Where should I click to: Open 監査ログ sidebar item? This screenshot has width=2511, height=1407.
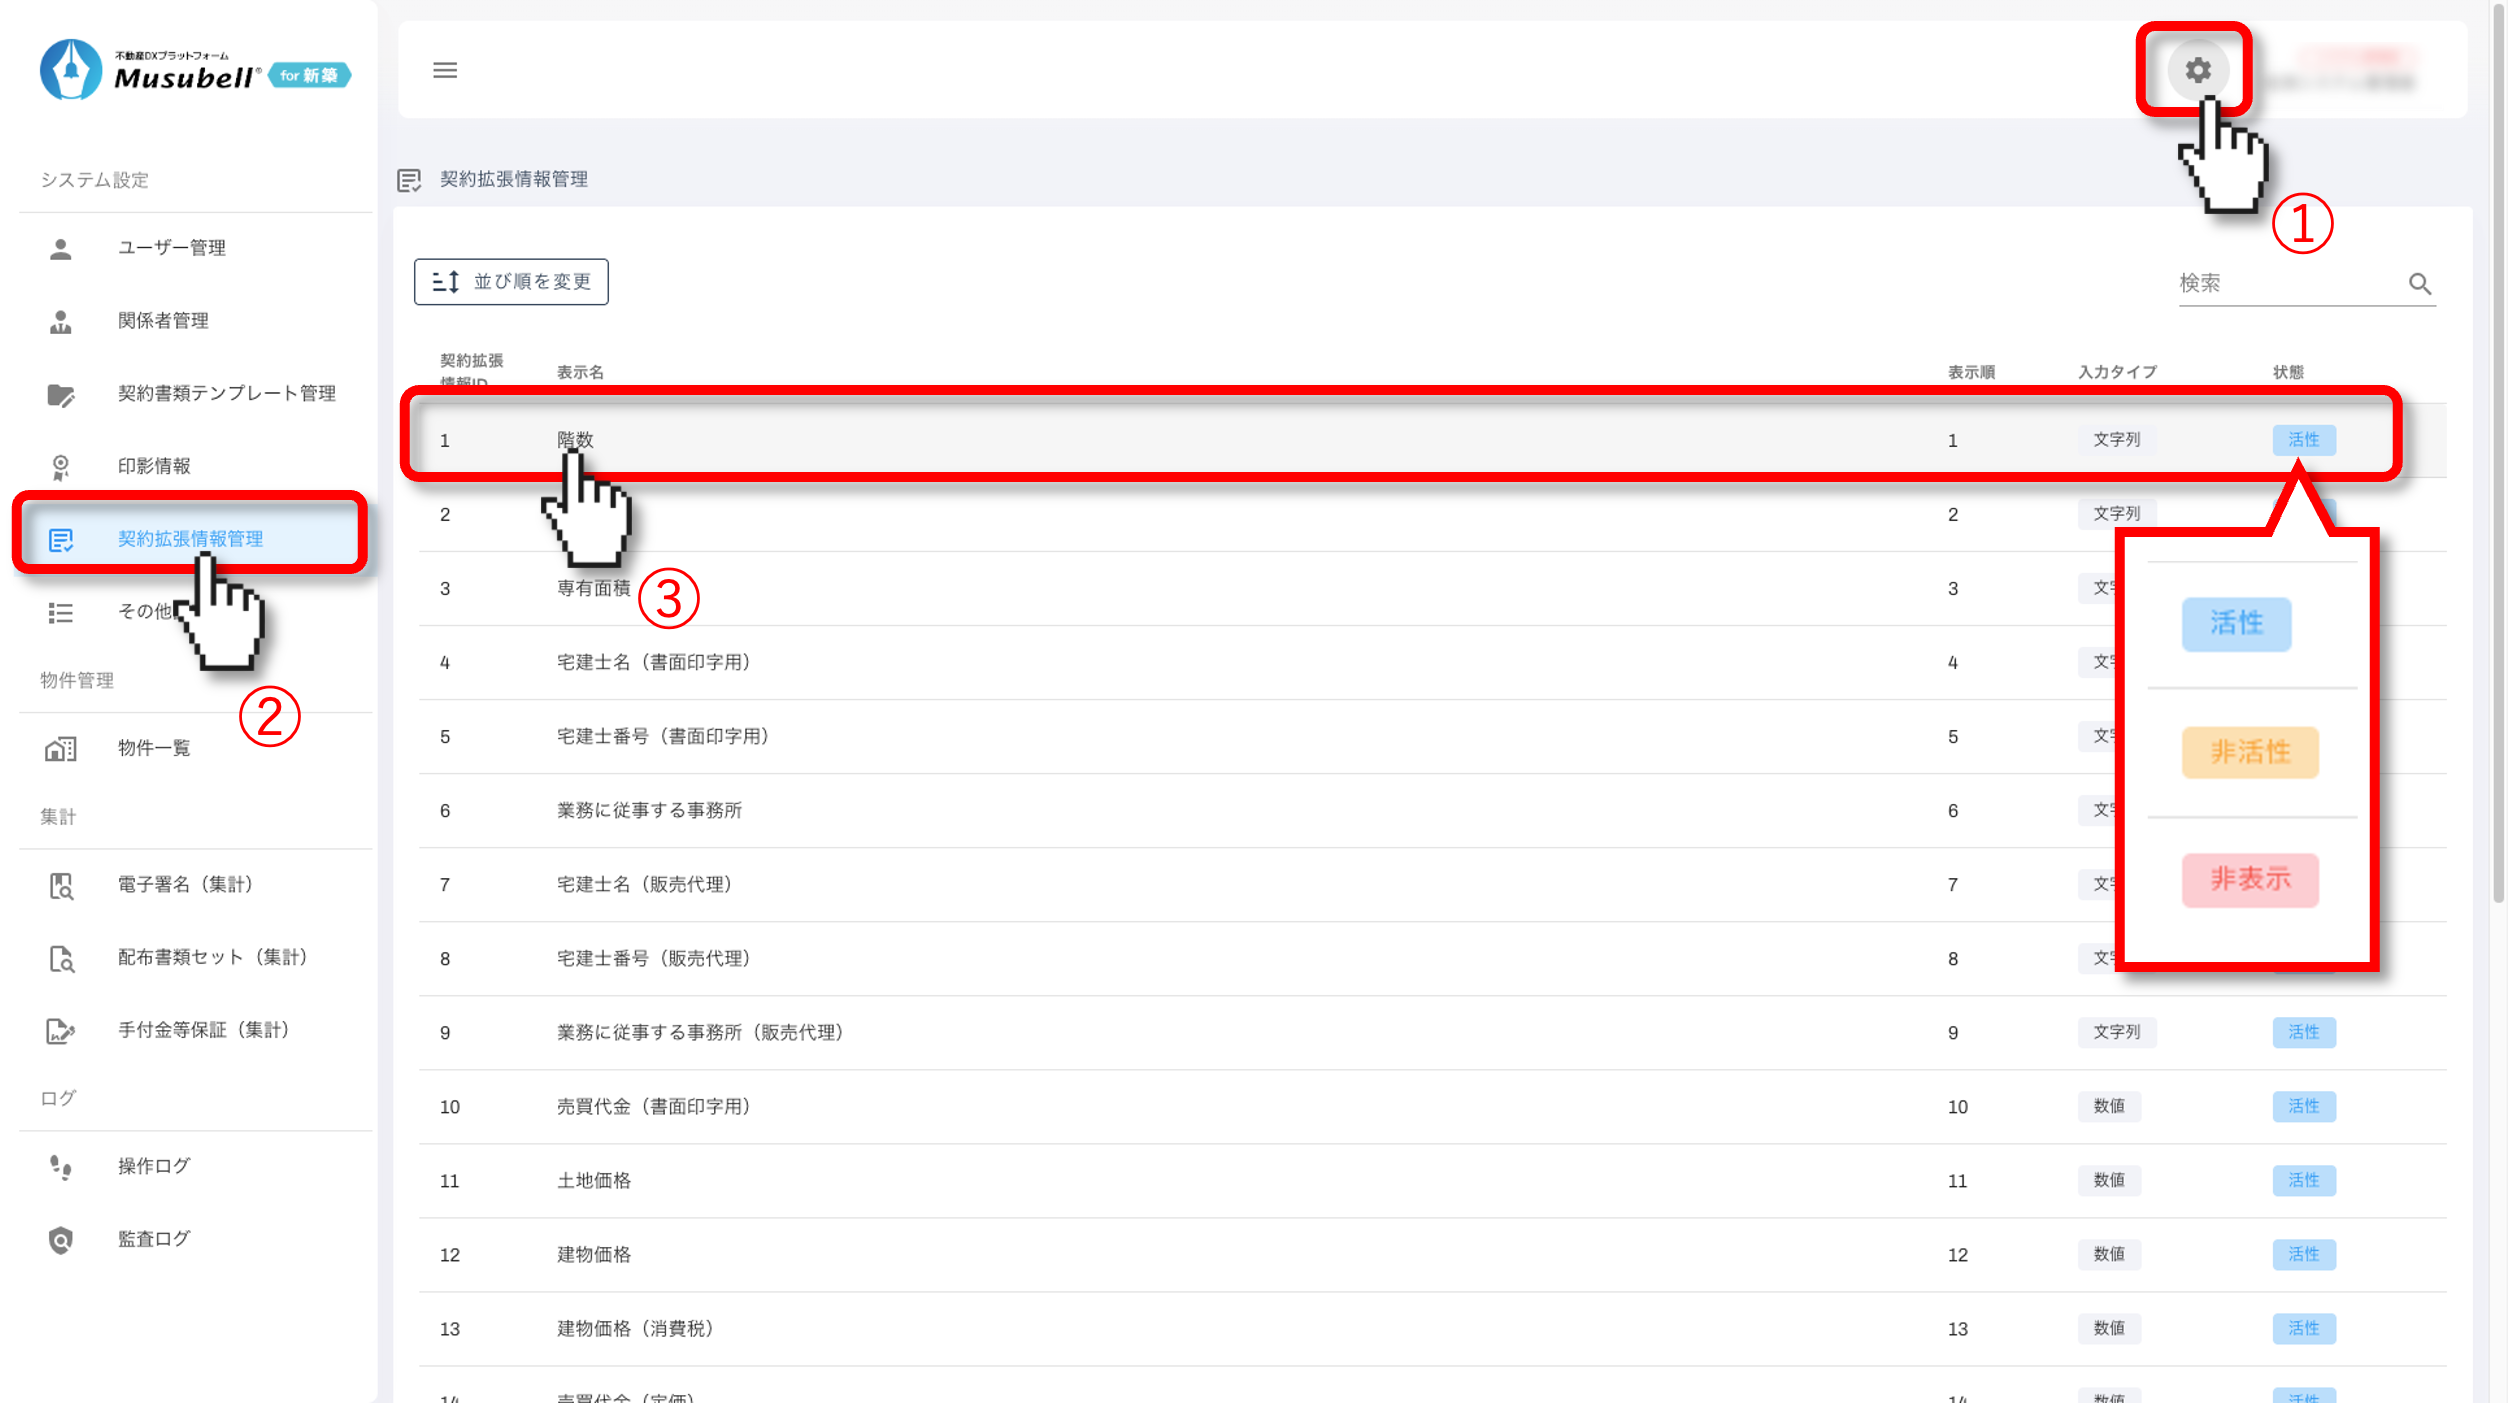pyautogui.click(x=154, y=1239)
